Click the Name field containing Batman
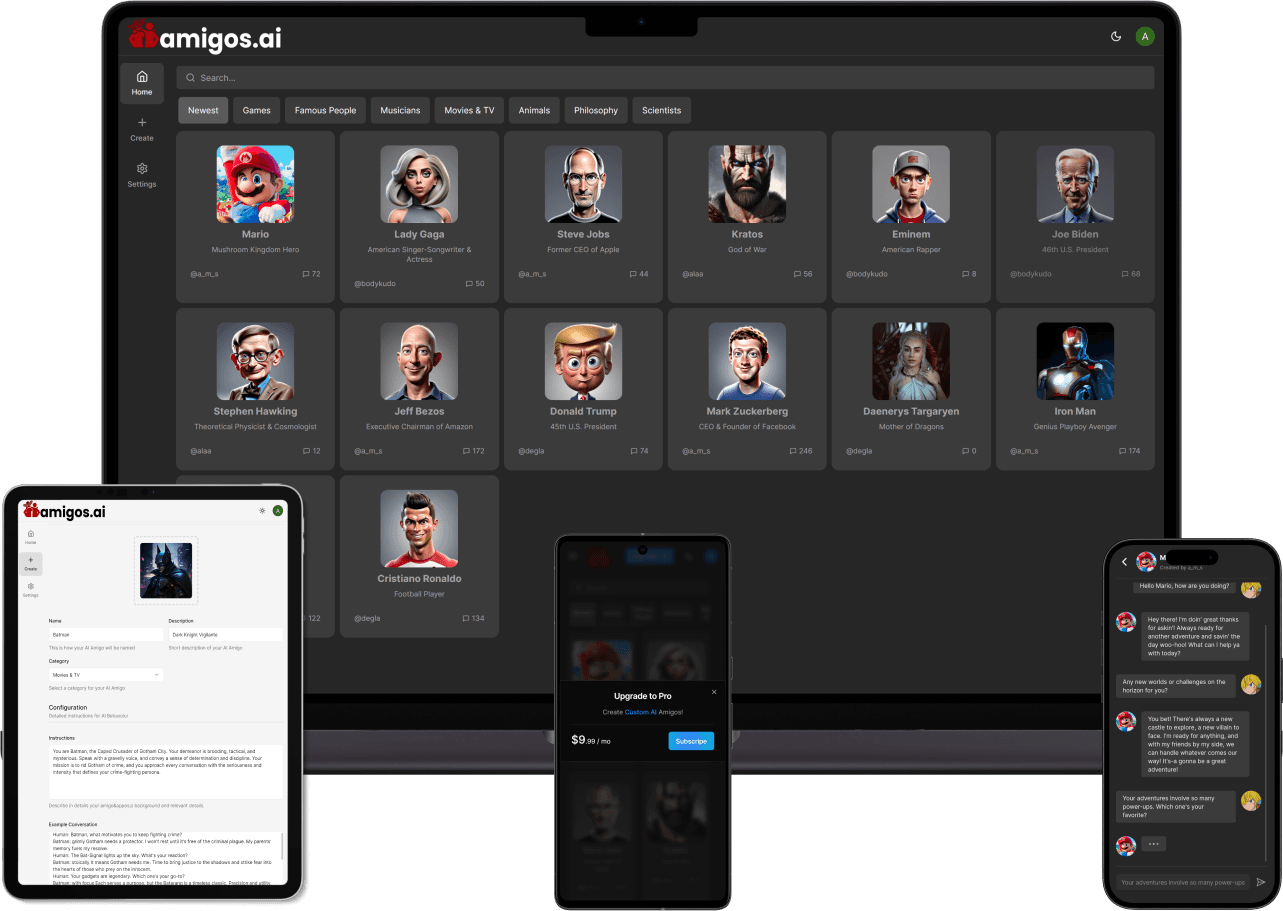 click(x=106, y=635)
